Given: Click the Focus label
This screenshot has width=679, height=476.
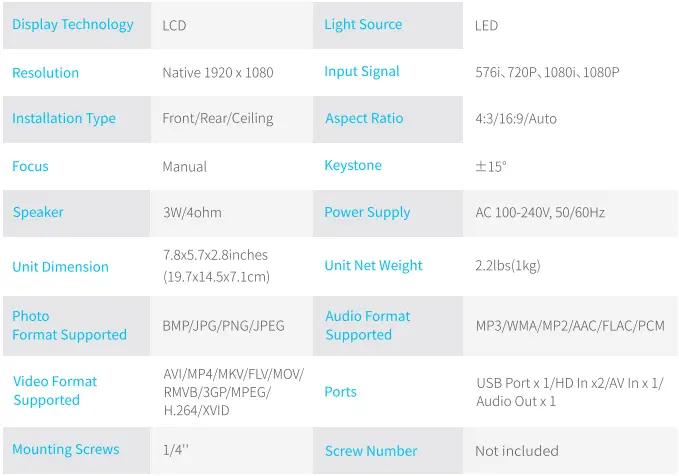Looking at the screenshot, I should pos(30,166).
